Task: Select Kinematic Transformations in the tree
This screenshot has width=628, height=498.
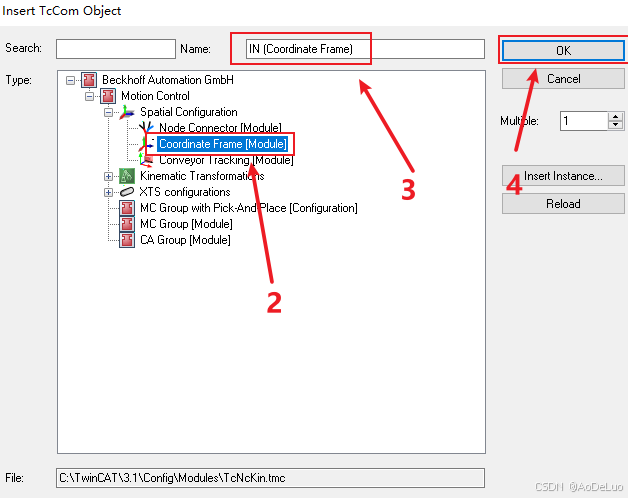Action: [202, 176]
